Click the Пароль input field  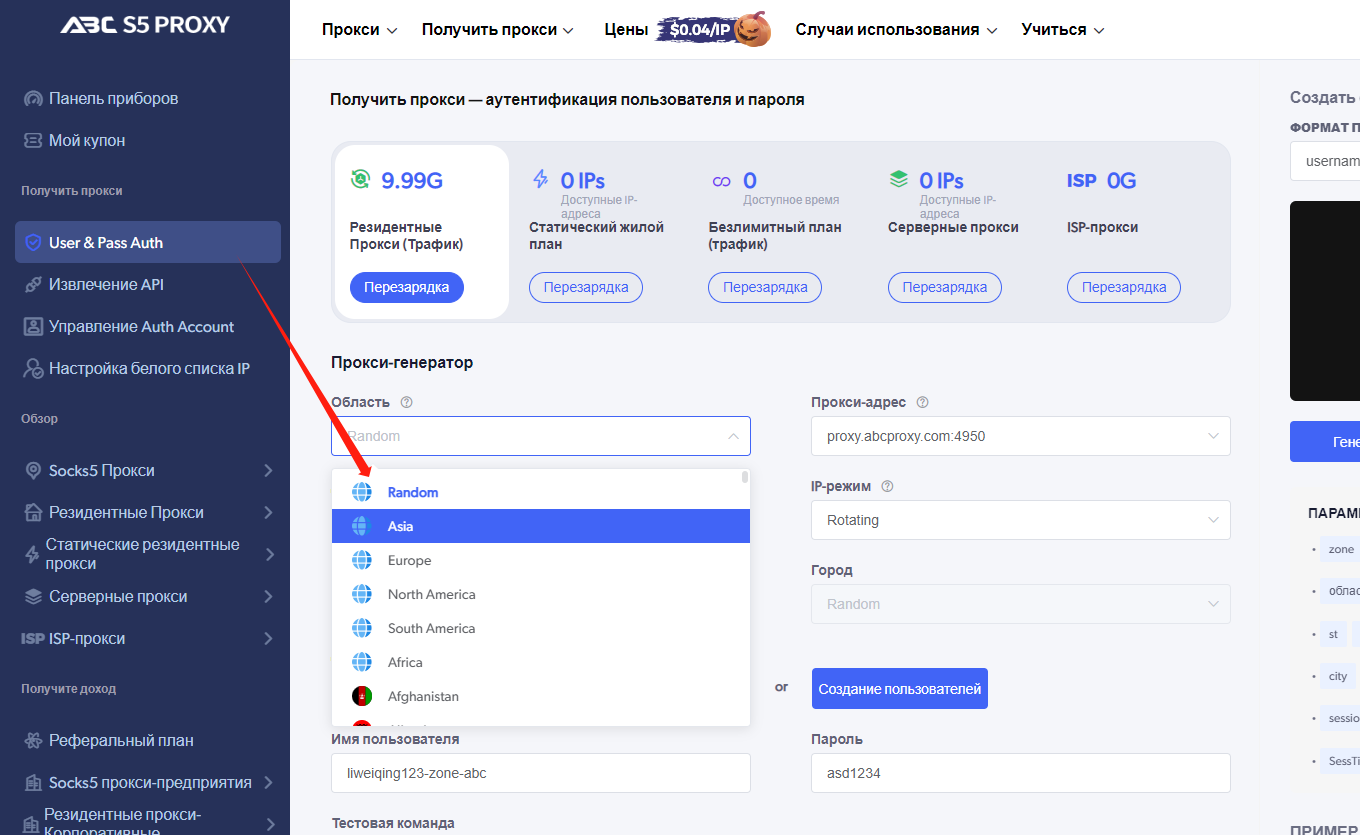[1021, 773]
